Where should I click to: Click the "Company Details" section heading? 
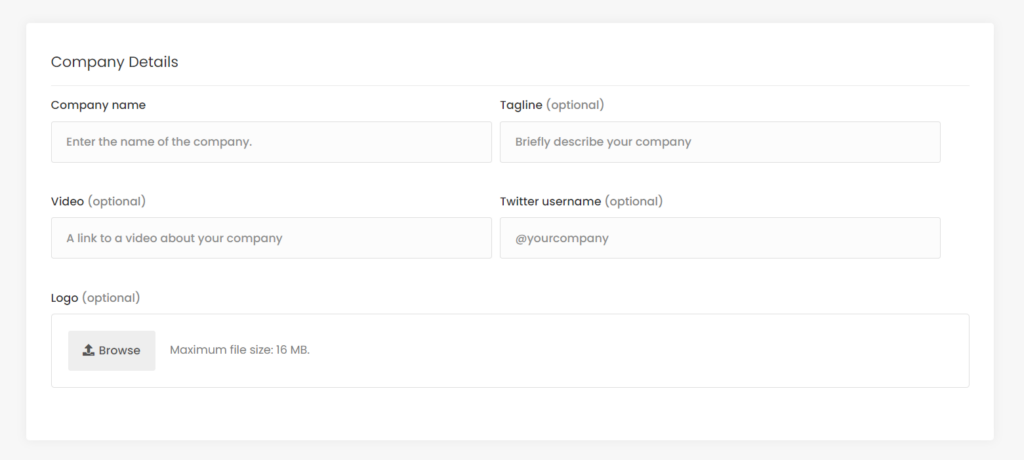pos(114,62)
